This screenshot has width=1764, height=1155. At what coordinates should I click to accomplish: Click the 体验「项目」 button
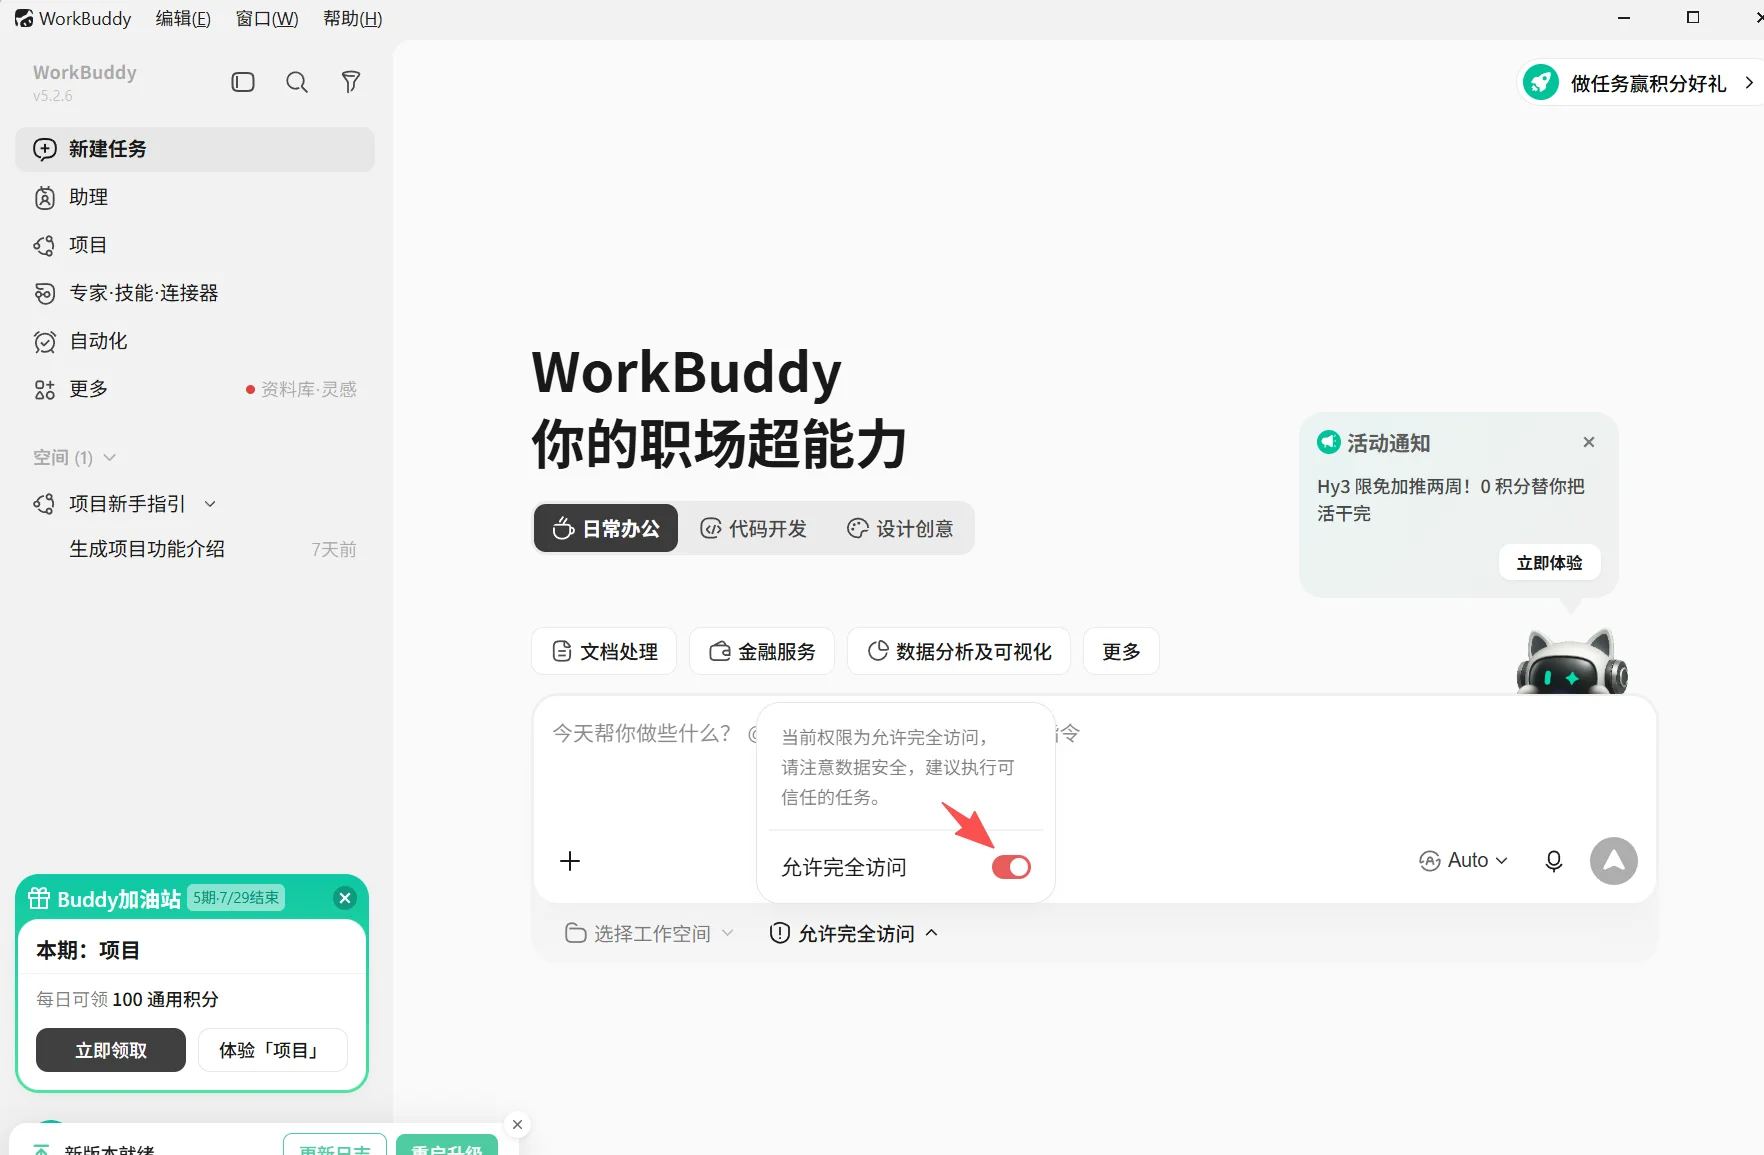(x=273, y=1050)
